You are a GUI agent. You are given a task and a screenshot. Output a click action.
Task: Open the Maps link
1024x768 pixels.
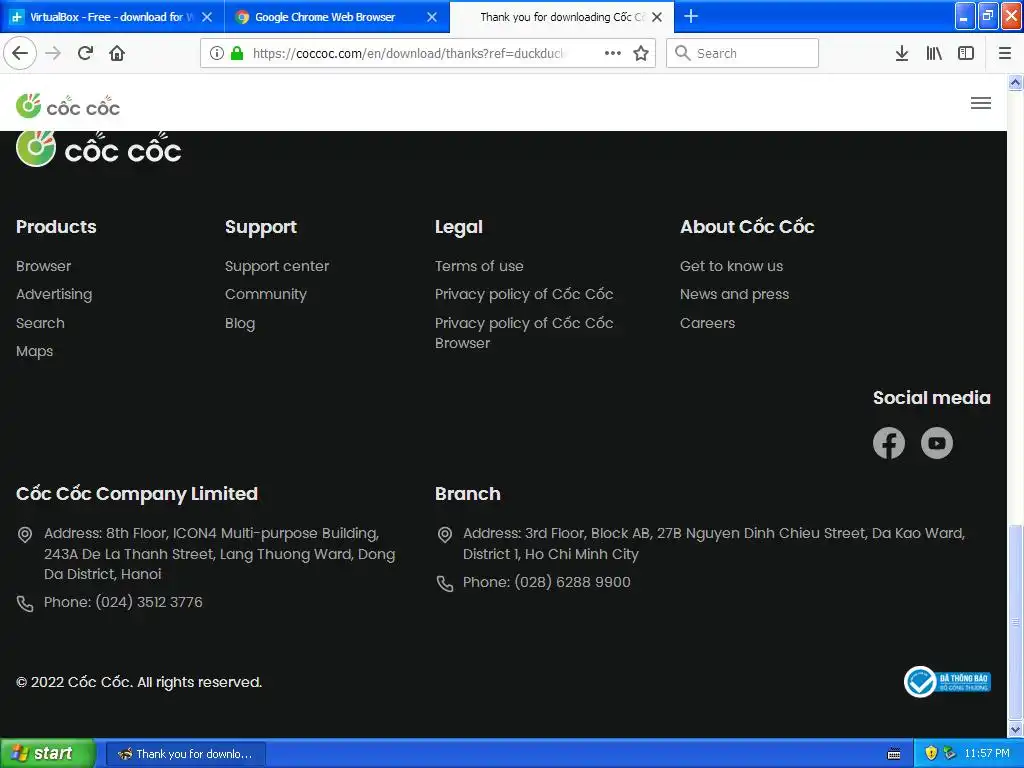34,351
